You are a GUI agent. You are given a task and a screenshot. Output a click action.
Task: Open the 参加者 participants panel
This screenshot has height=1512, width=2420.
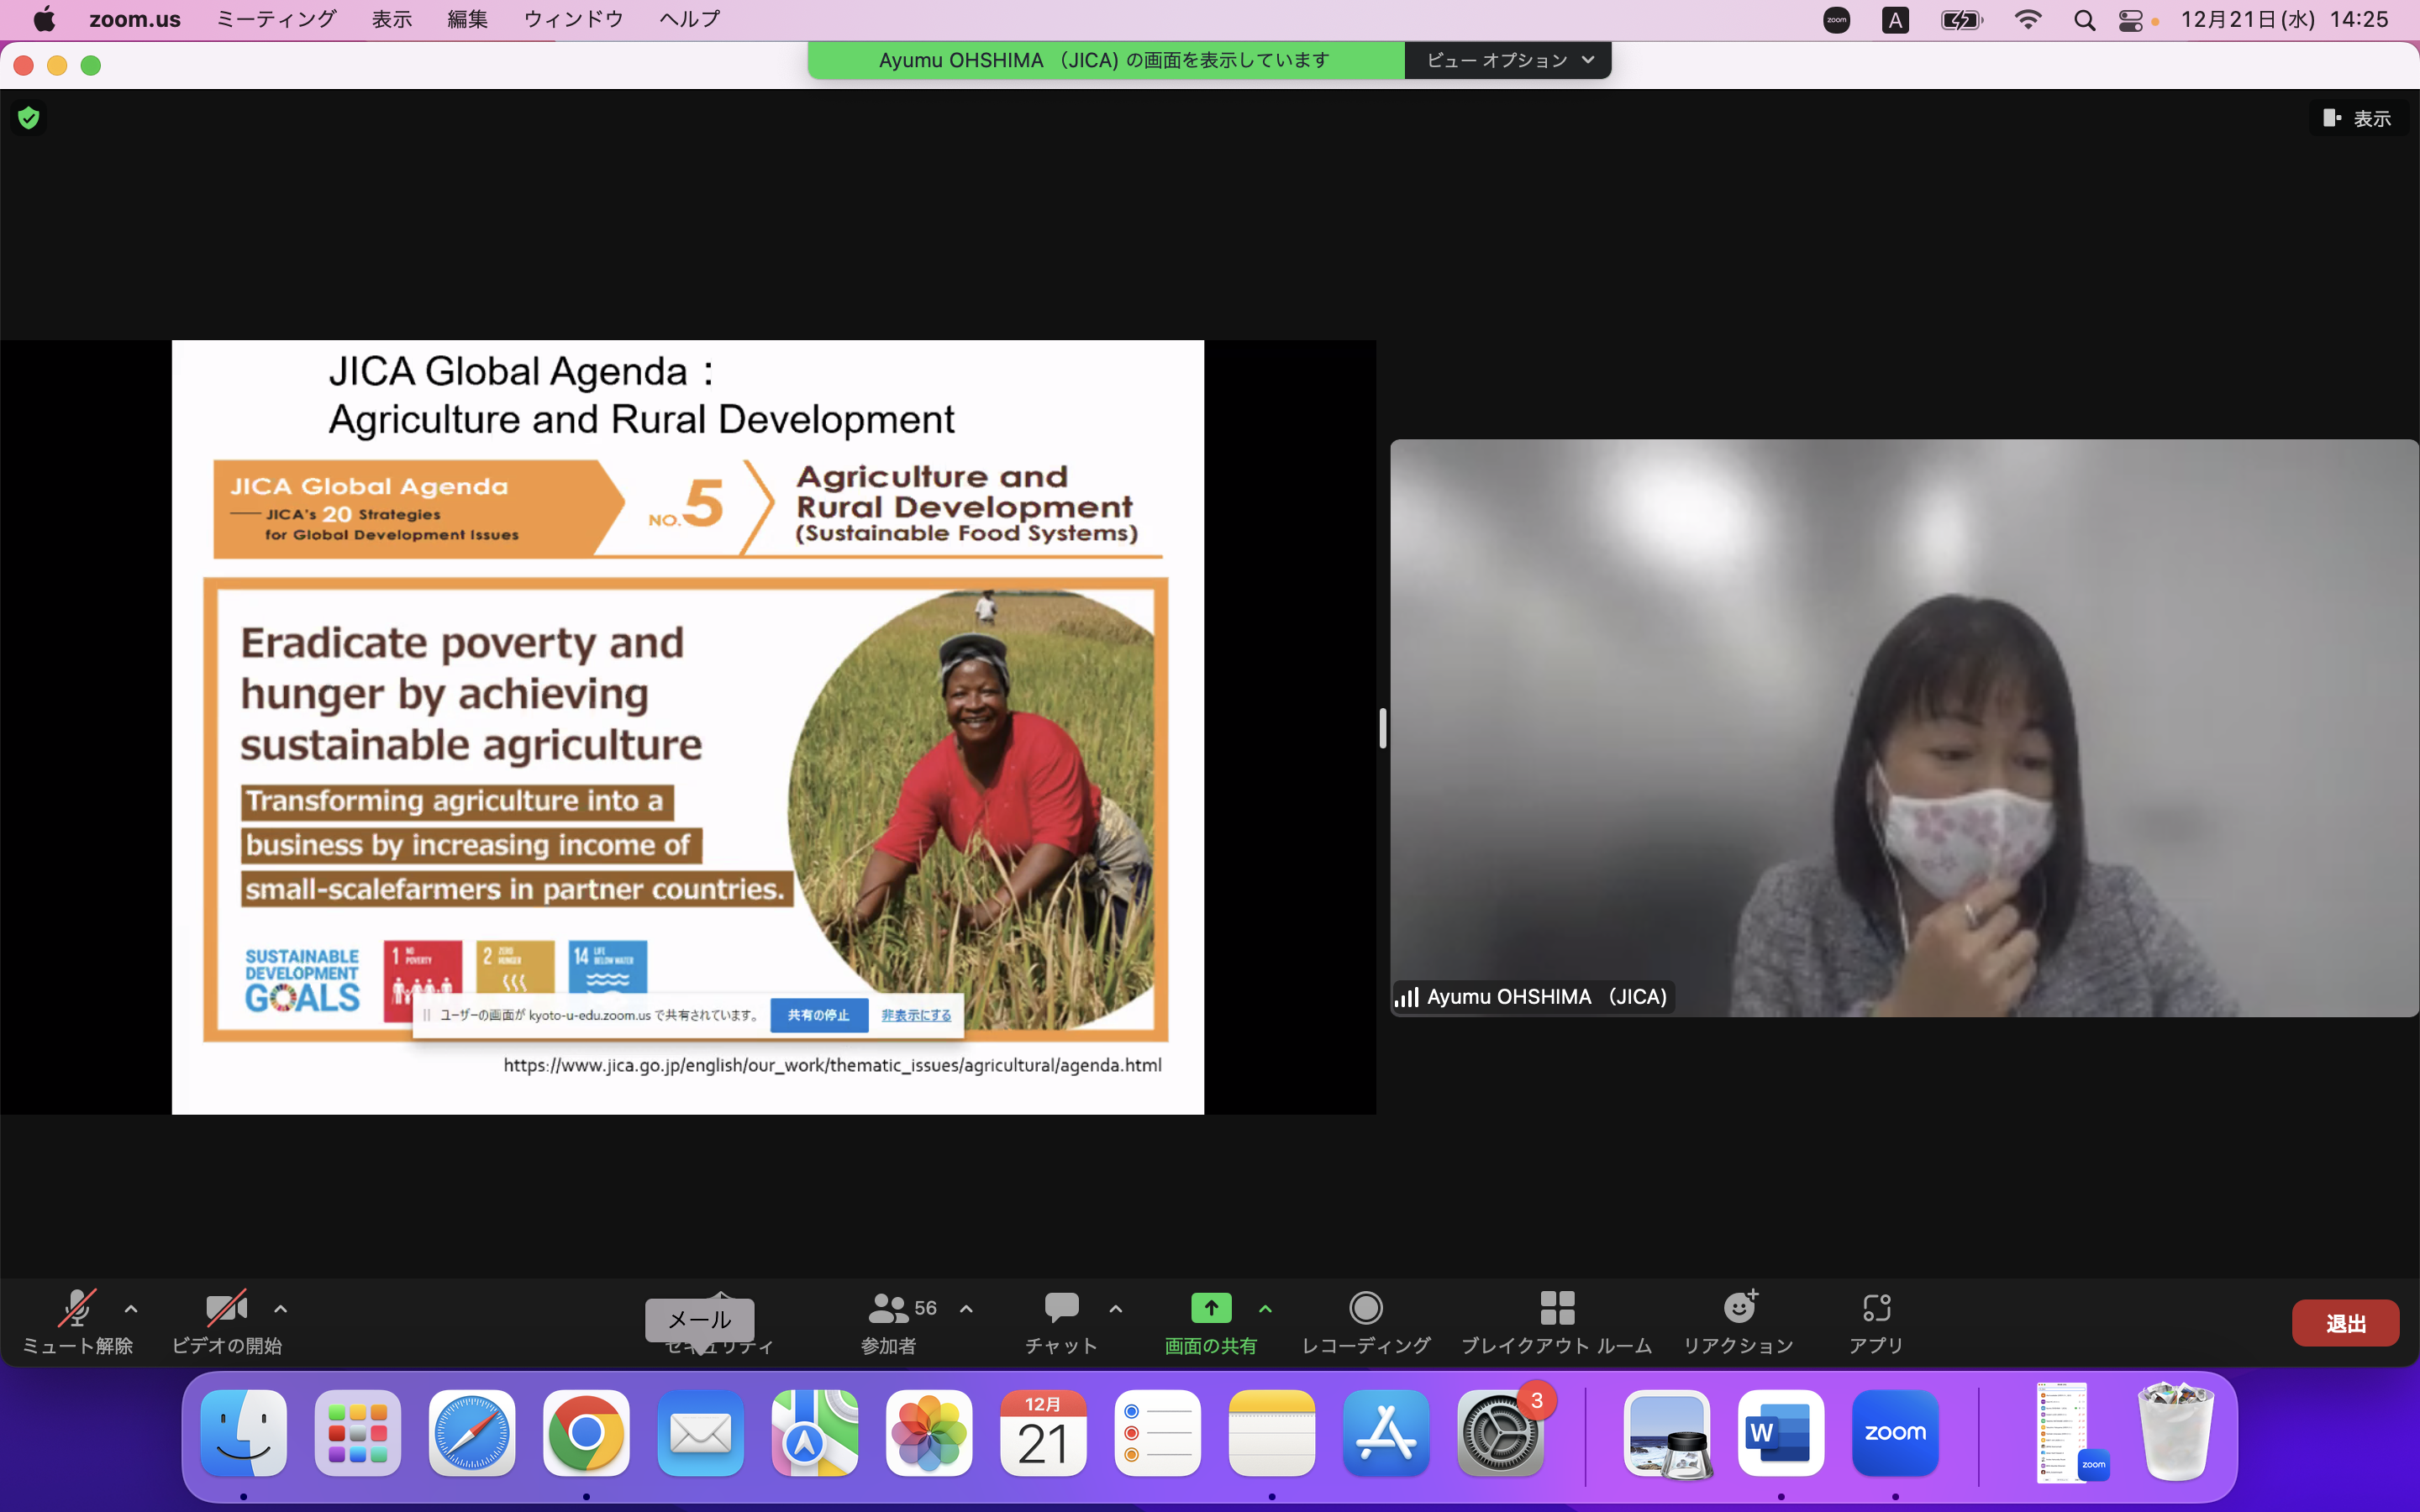[x=889, y=1321]
